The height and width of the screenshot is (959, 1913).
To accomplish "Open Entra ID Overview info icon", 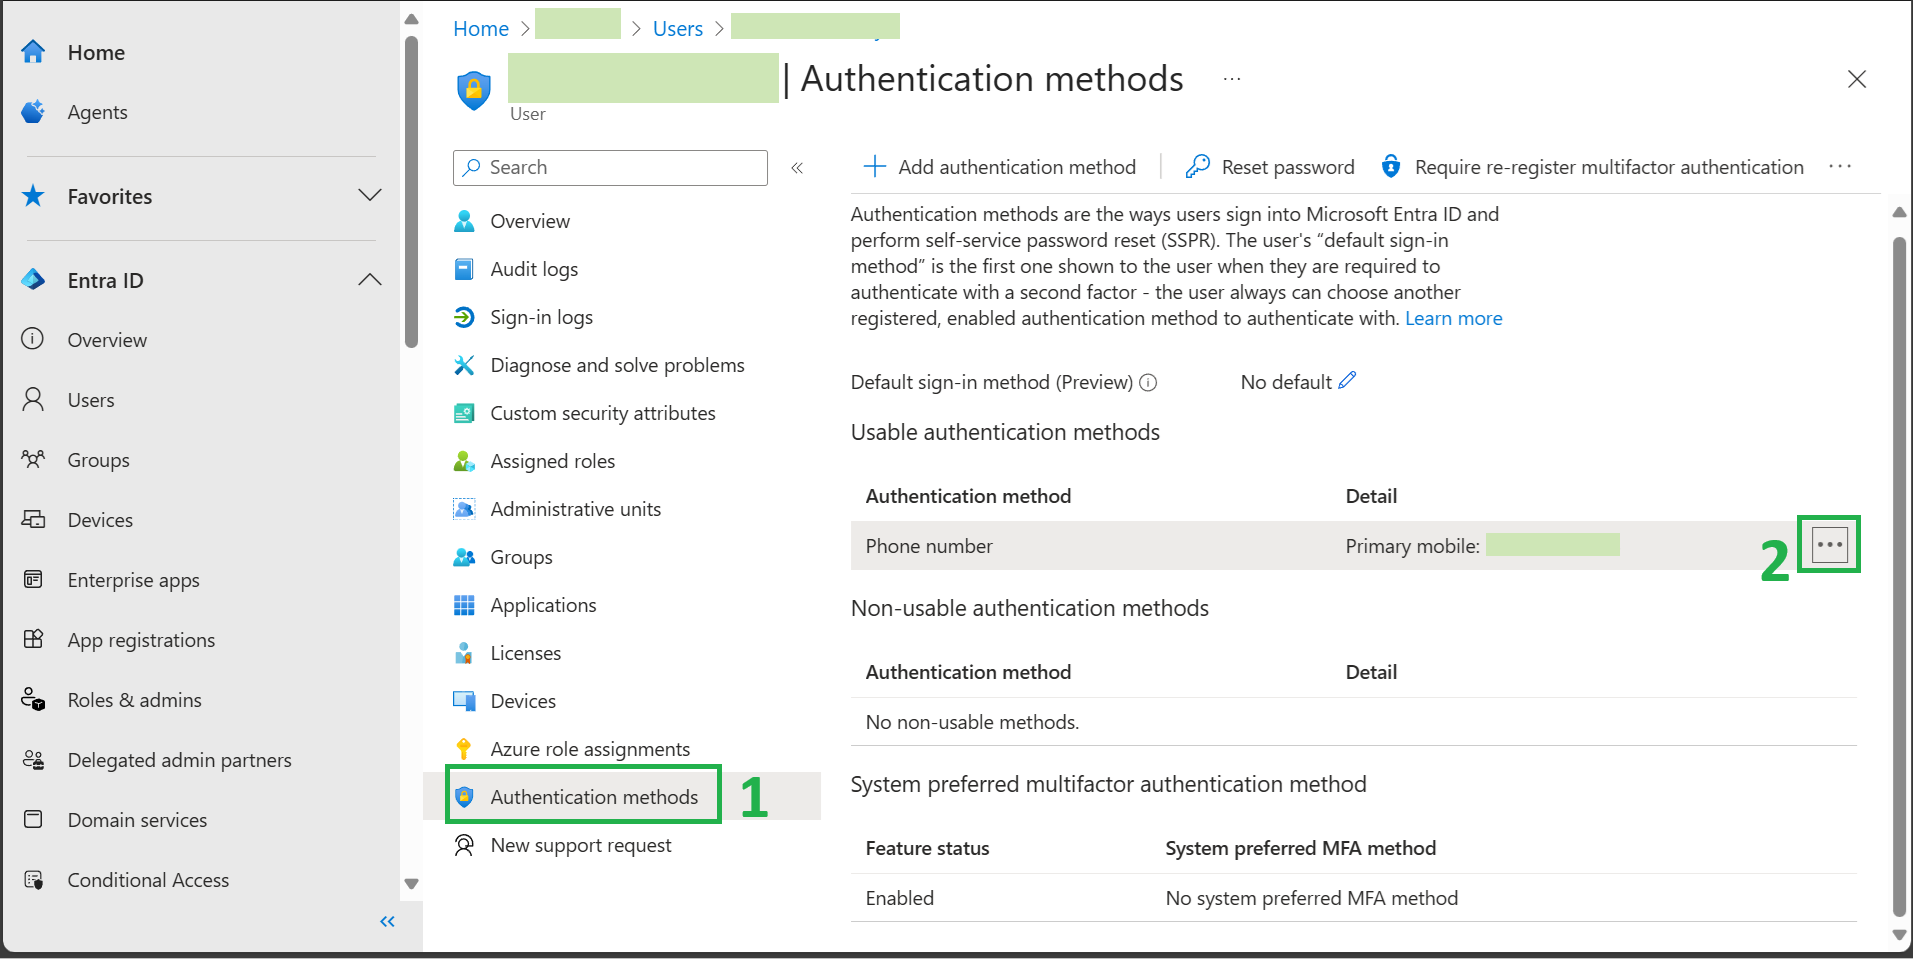I will [x=33, y=339].
